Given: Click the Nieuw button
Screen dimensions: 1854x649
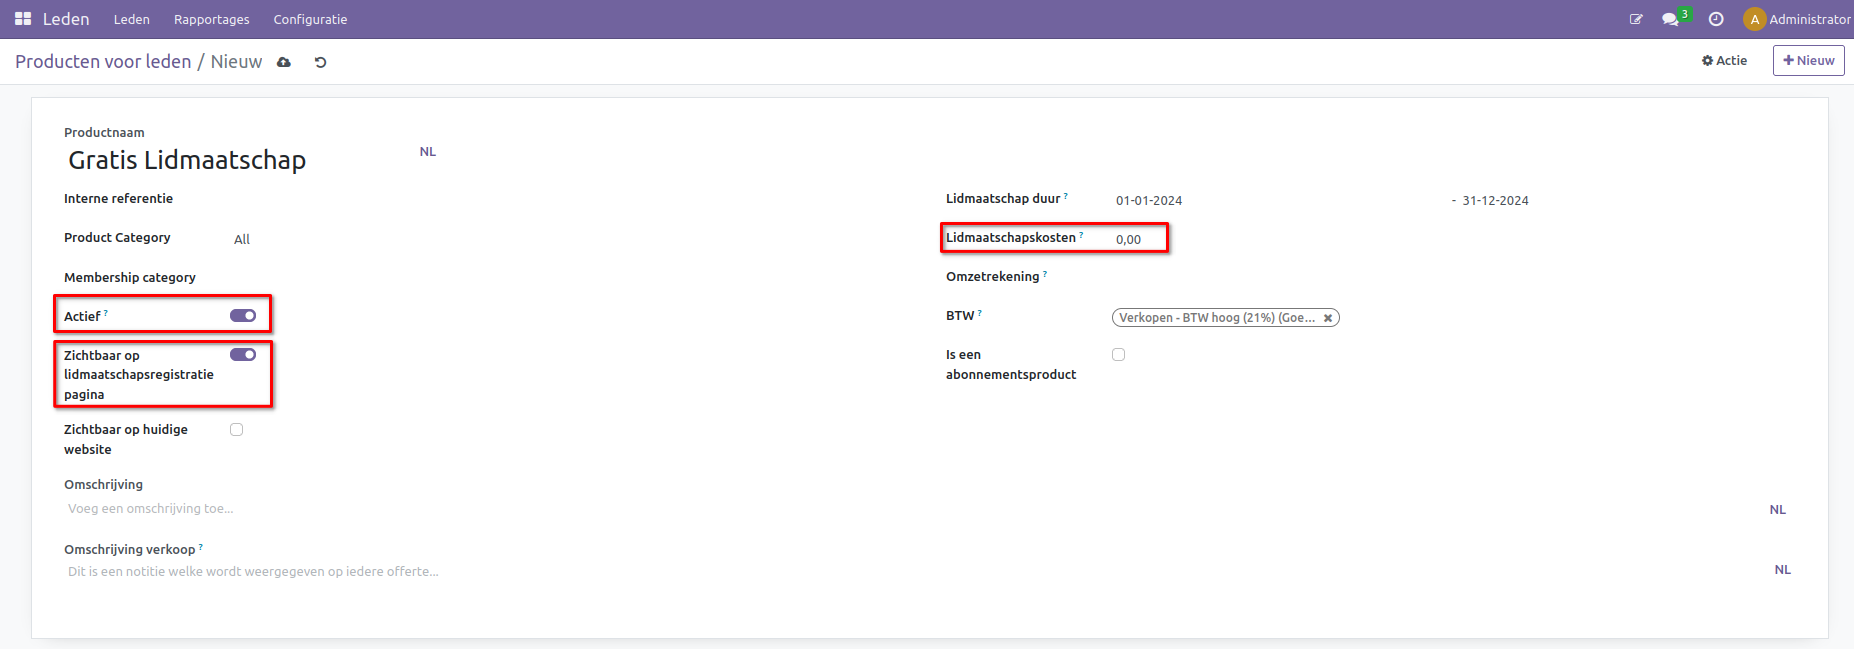Looking at the screenshot, I should (1808, 61).
